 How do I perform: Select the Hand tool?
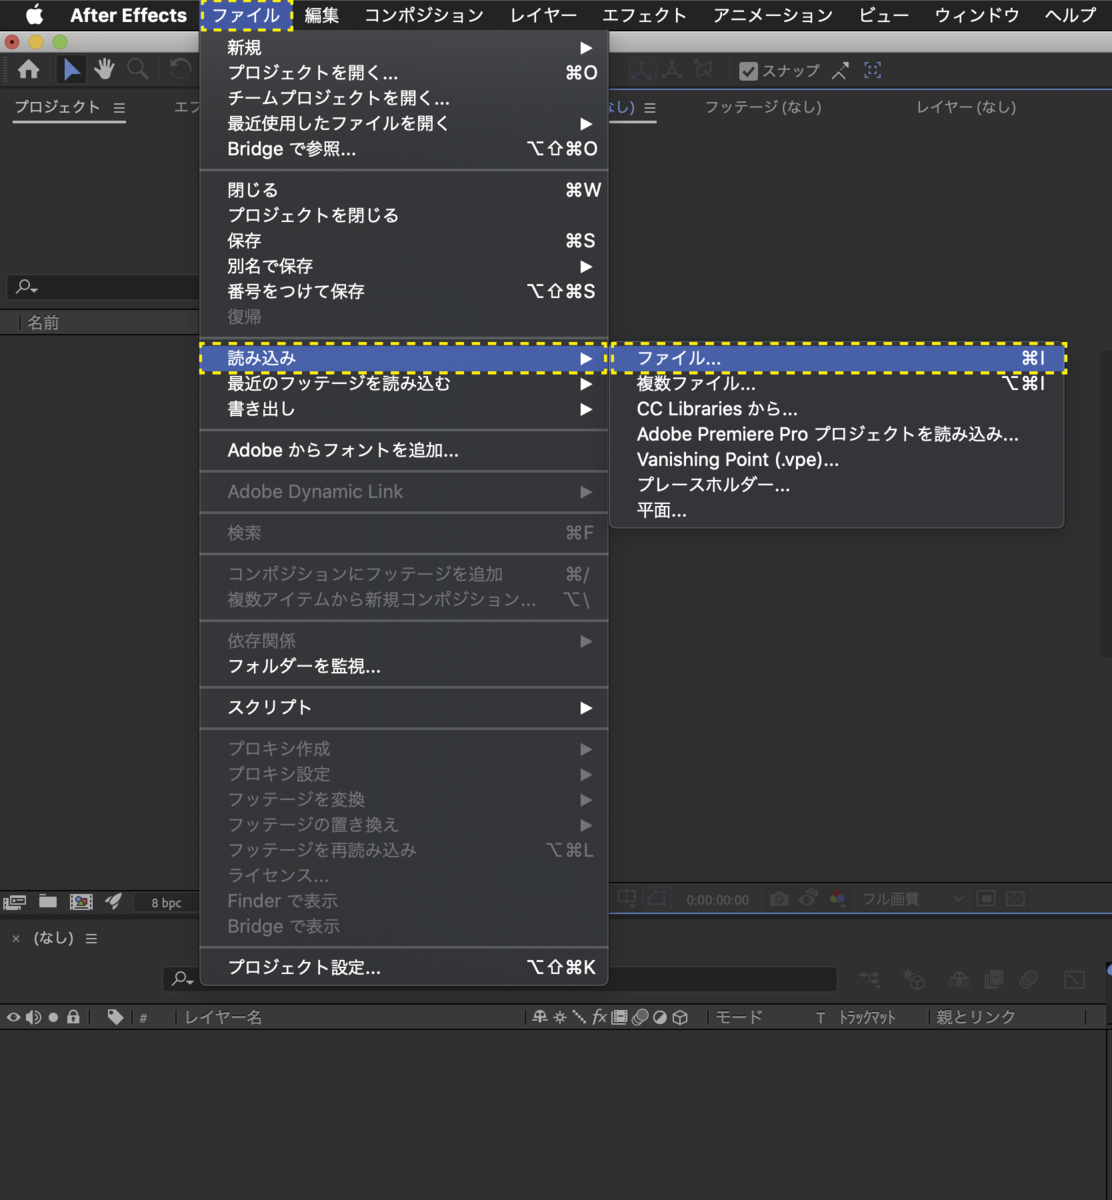coord(104,69)
